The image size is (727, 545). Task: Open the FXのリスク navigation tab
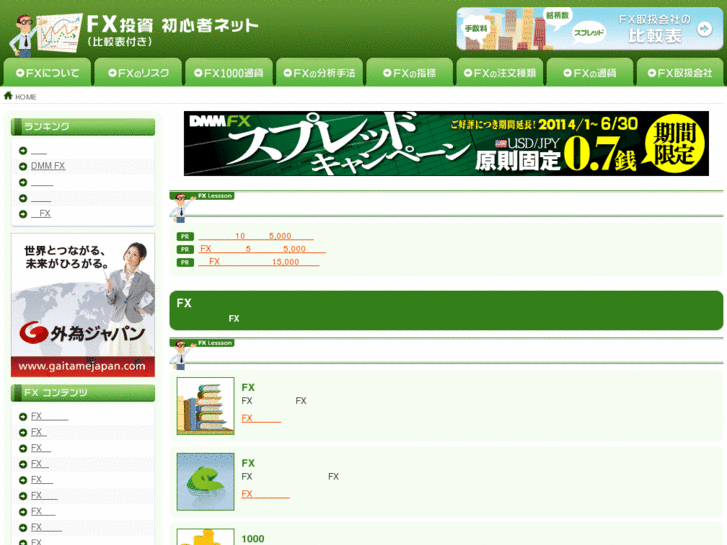[138, 72]
